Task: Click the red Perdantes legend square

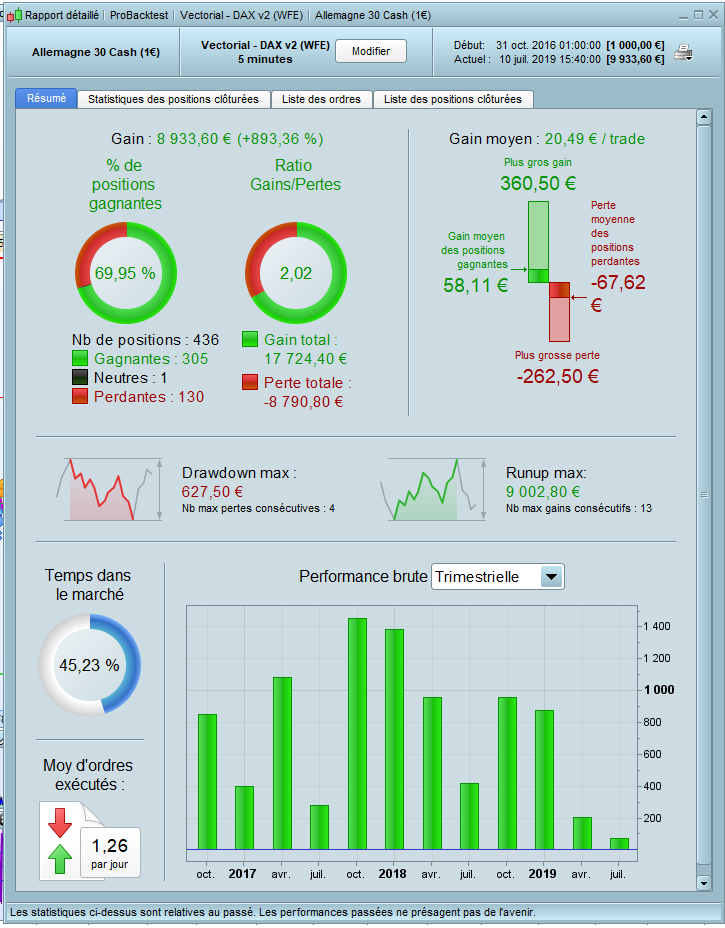Action: point(80,397)
